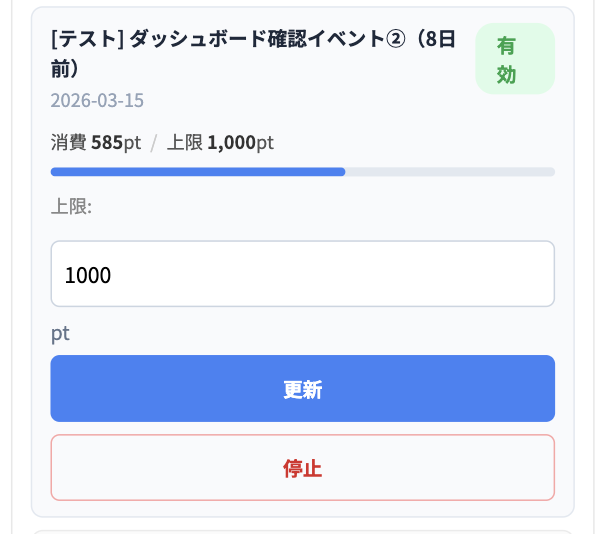Image resolution: width=612 pixels, height=534 pixels.
Task: Click the blue 更新 button
Action: (x=302, y=389)
